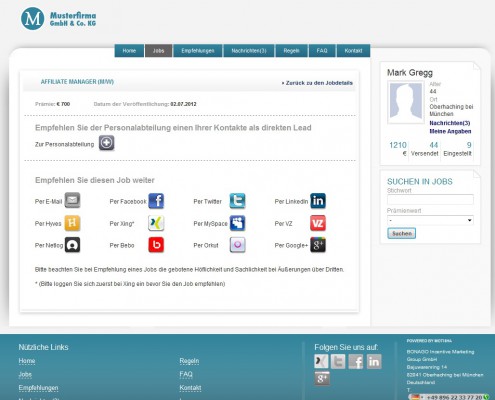This screenshot has height=400, width=495.
Task: Share job via Twitter icon
Action: point(237,201)
